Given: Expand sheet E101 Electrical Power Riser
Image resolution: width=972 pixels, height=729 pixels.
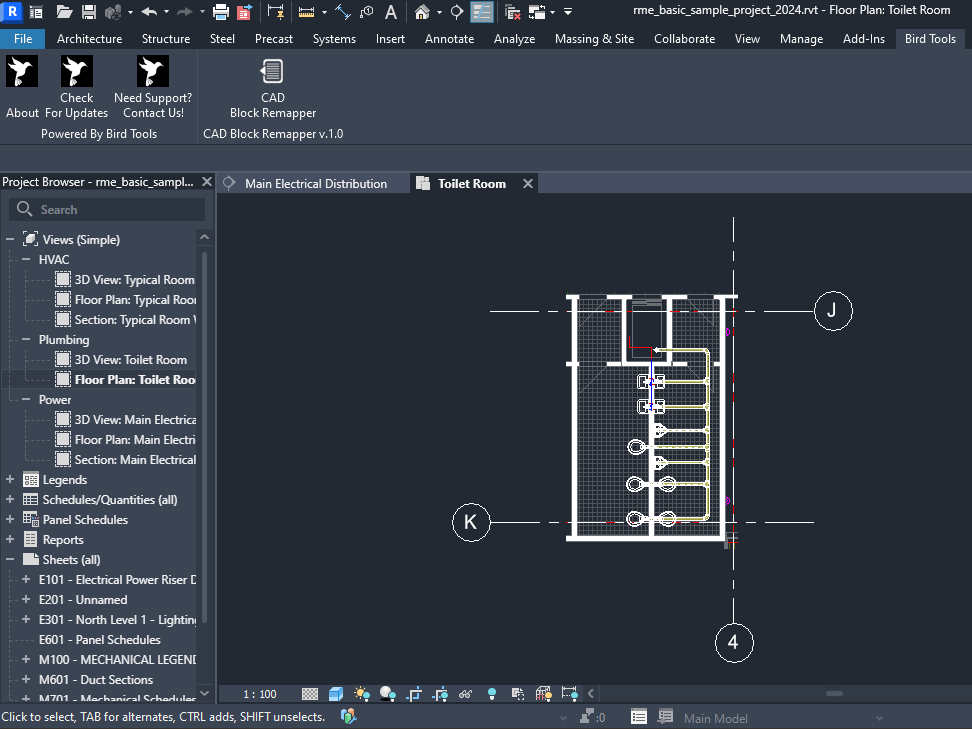Looking at the screenshot, I should 26,580.
